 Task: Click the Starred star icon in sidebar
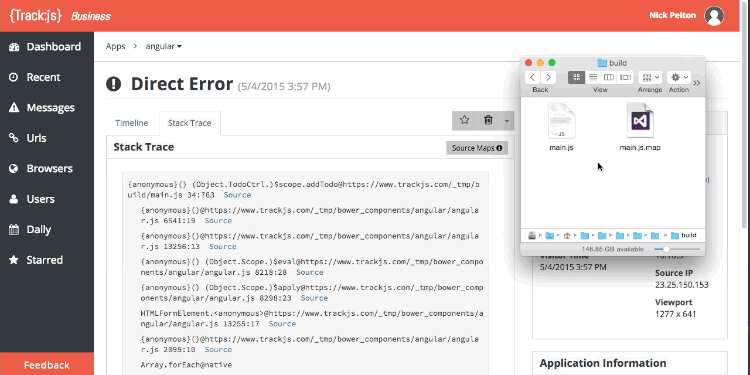(x=14, y=260)
